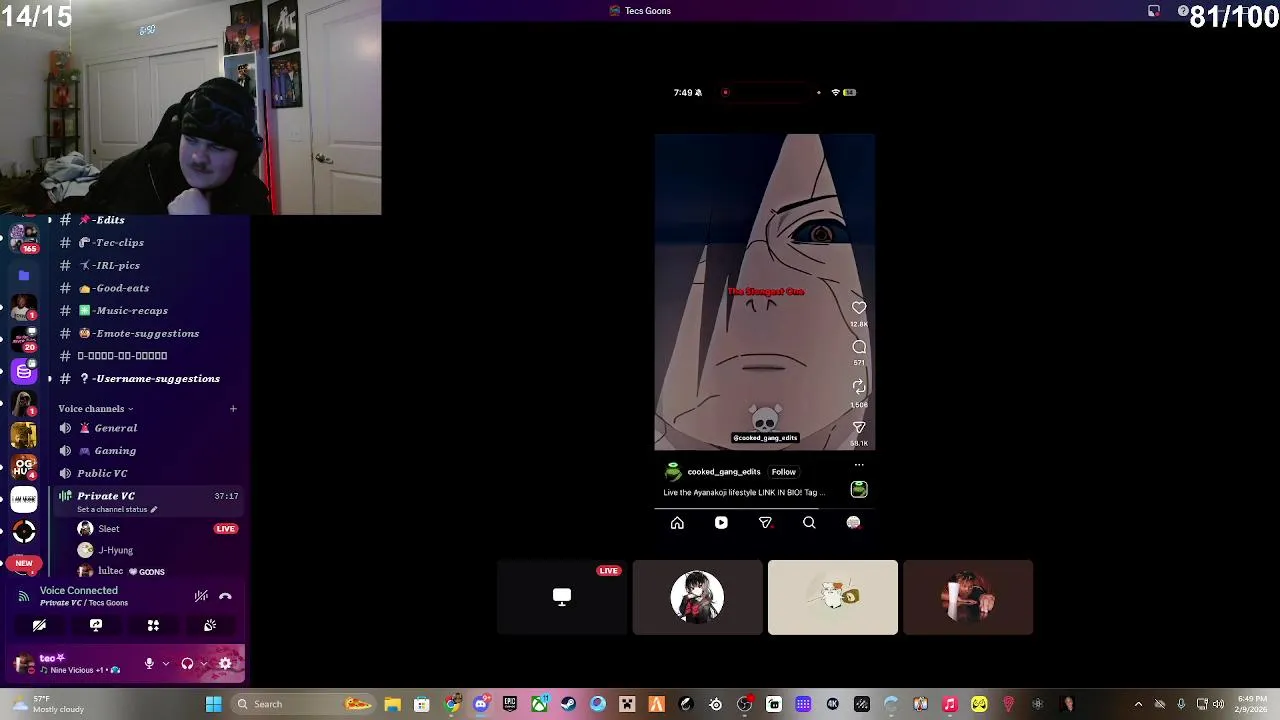The height and width of the screenshot is (720, 1280).
Task: Open cooked_gang_edits profile name
Action: point(724,472)
